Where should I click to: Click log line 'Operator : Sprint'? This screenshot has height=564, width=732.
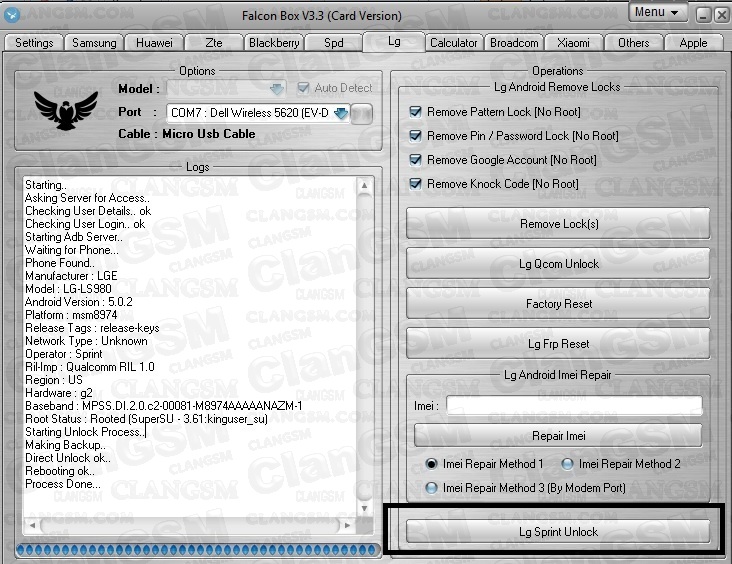63,354
